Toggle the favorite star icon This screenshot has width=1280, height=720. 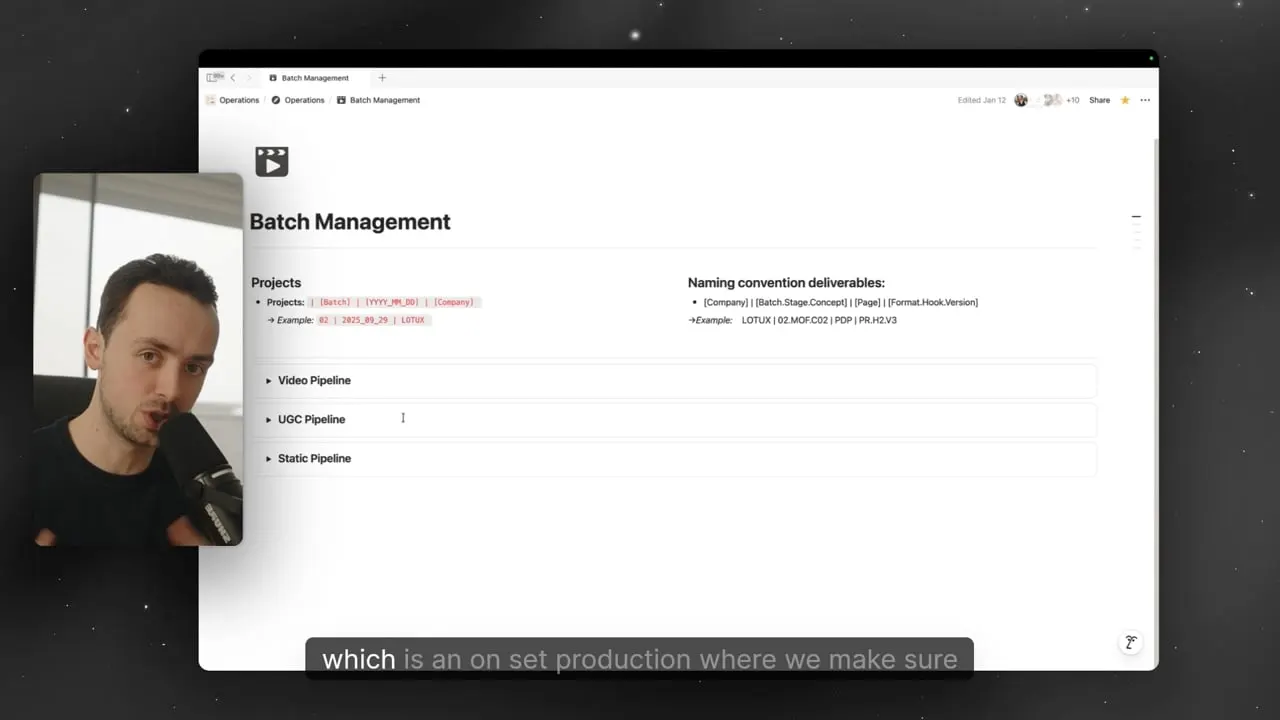click(1125, 100)
